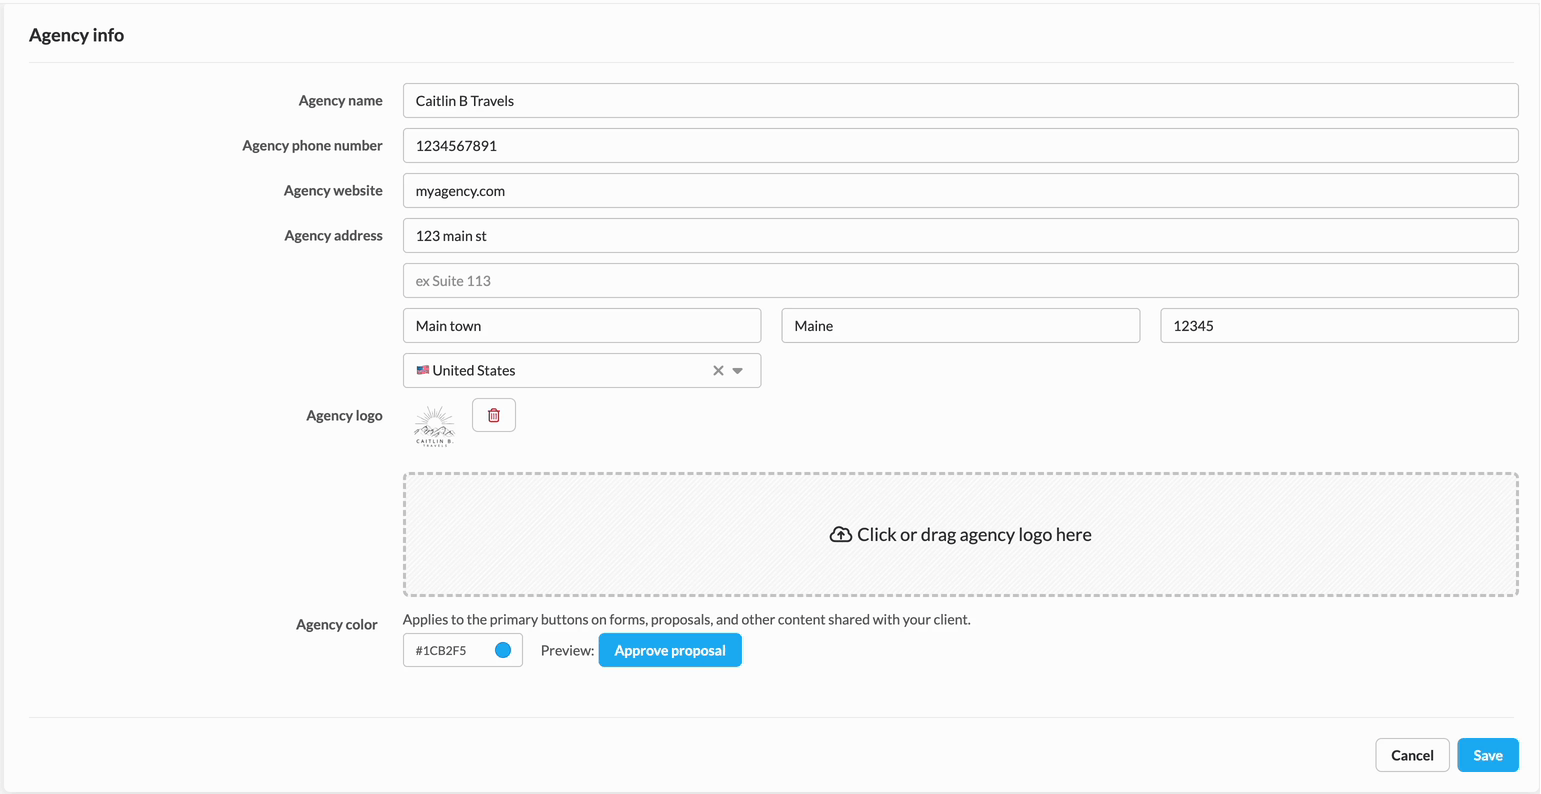Click the Approve proposal preview button
This screenshot has width=1541, height=794.
[670, 650]
